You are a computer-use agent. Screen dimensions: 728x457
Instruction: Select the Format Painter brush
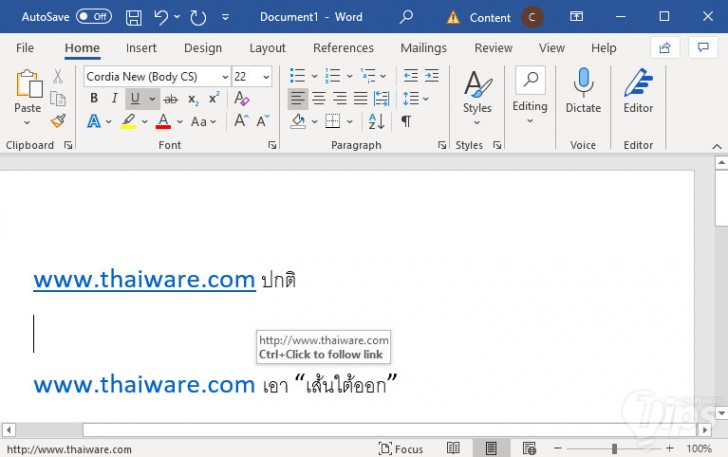[x=58, y=121]
